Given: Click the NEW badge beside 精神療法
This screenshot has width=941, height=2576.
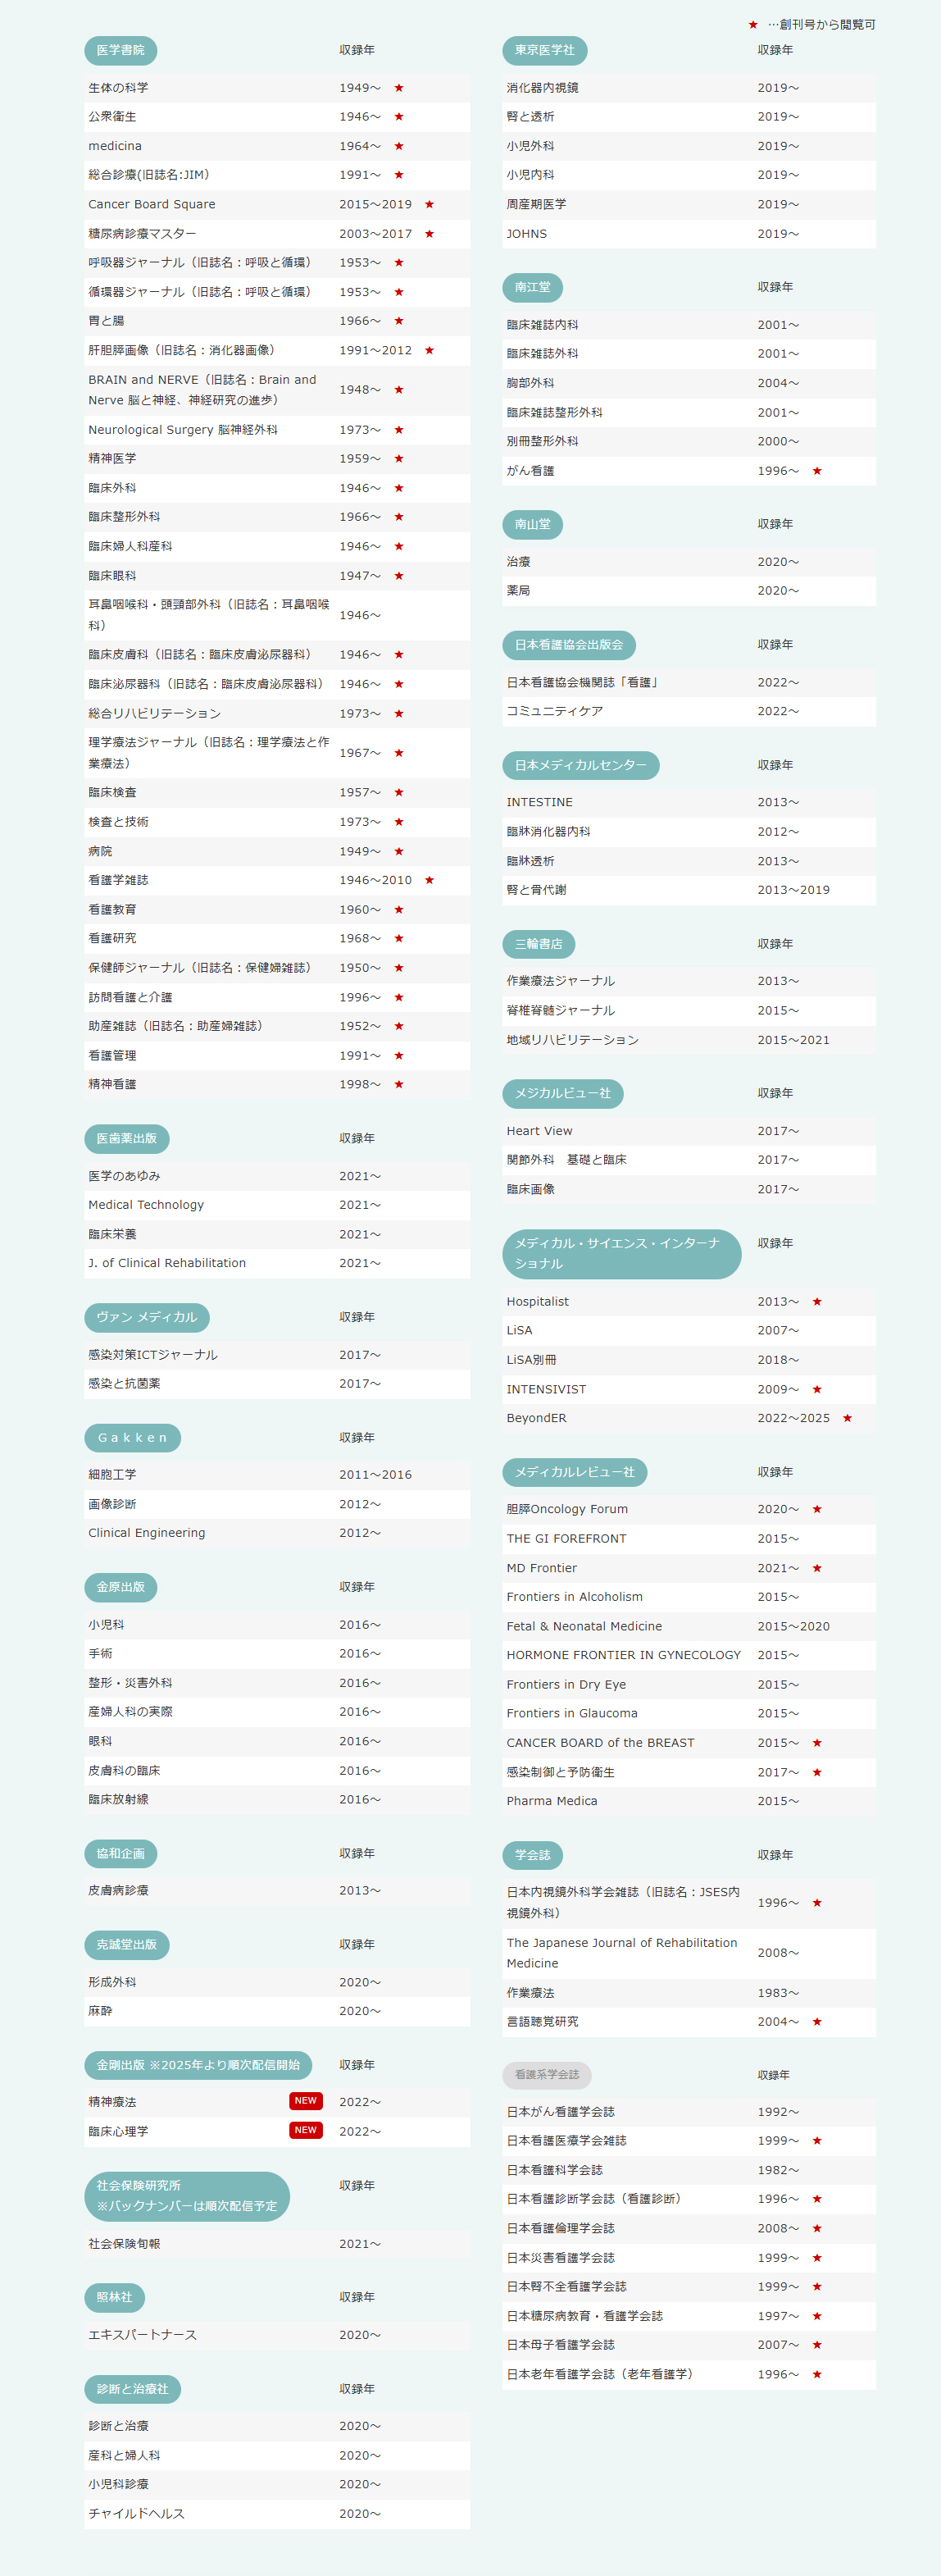Looking at the screenshot, I should click(x=306, y=2101).
